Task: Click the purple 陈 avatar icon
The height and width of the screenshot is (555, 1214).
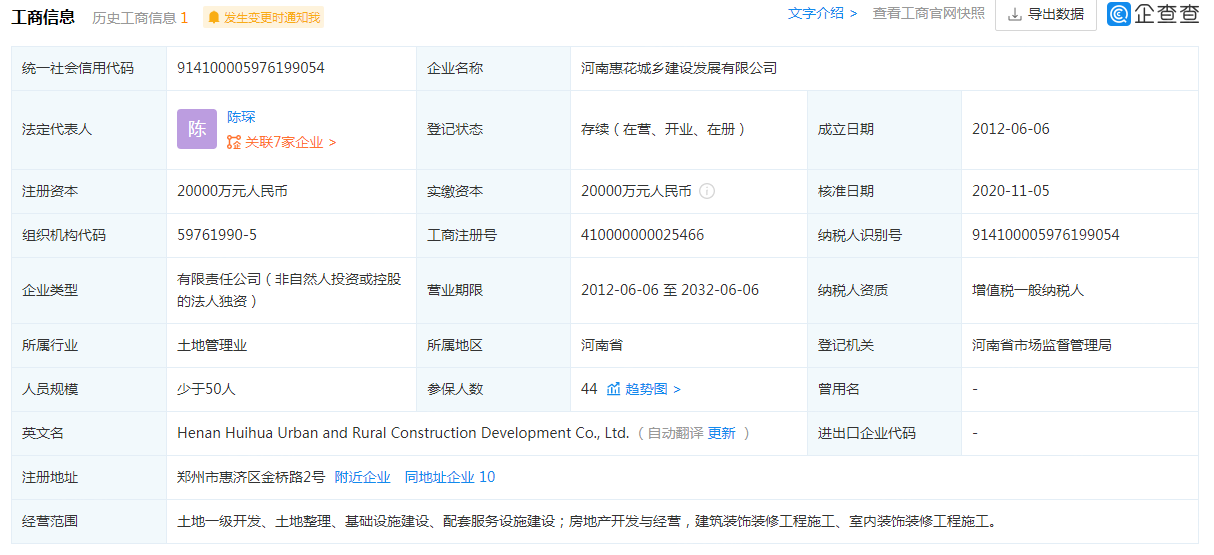Action: [x=196, y=129]
